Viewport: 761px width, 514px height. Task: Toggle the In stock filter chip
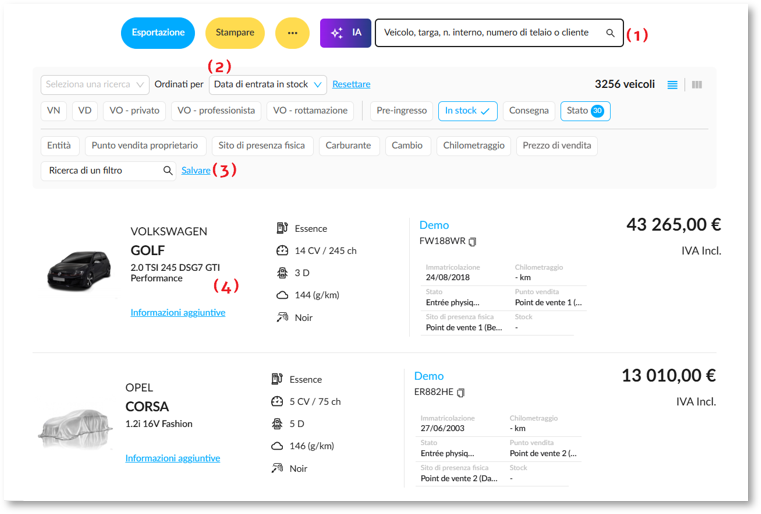click(467, 111)
